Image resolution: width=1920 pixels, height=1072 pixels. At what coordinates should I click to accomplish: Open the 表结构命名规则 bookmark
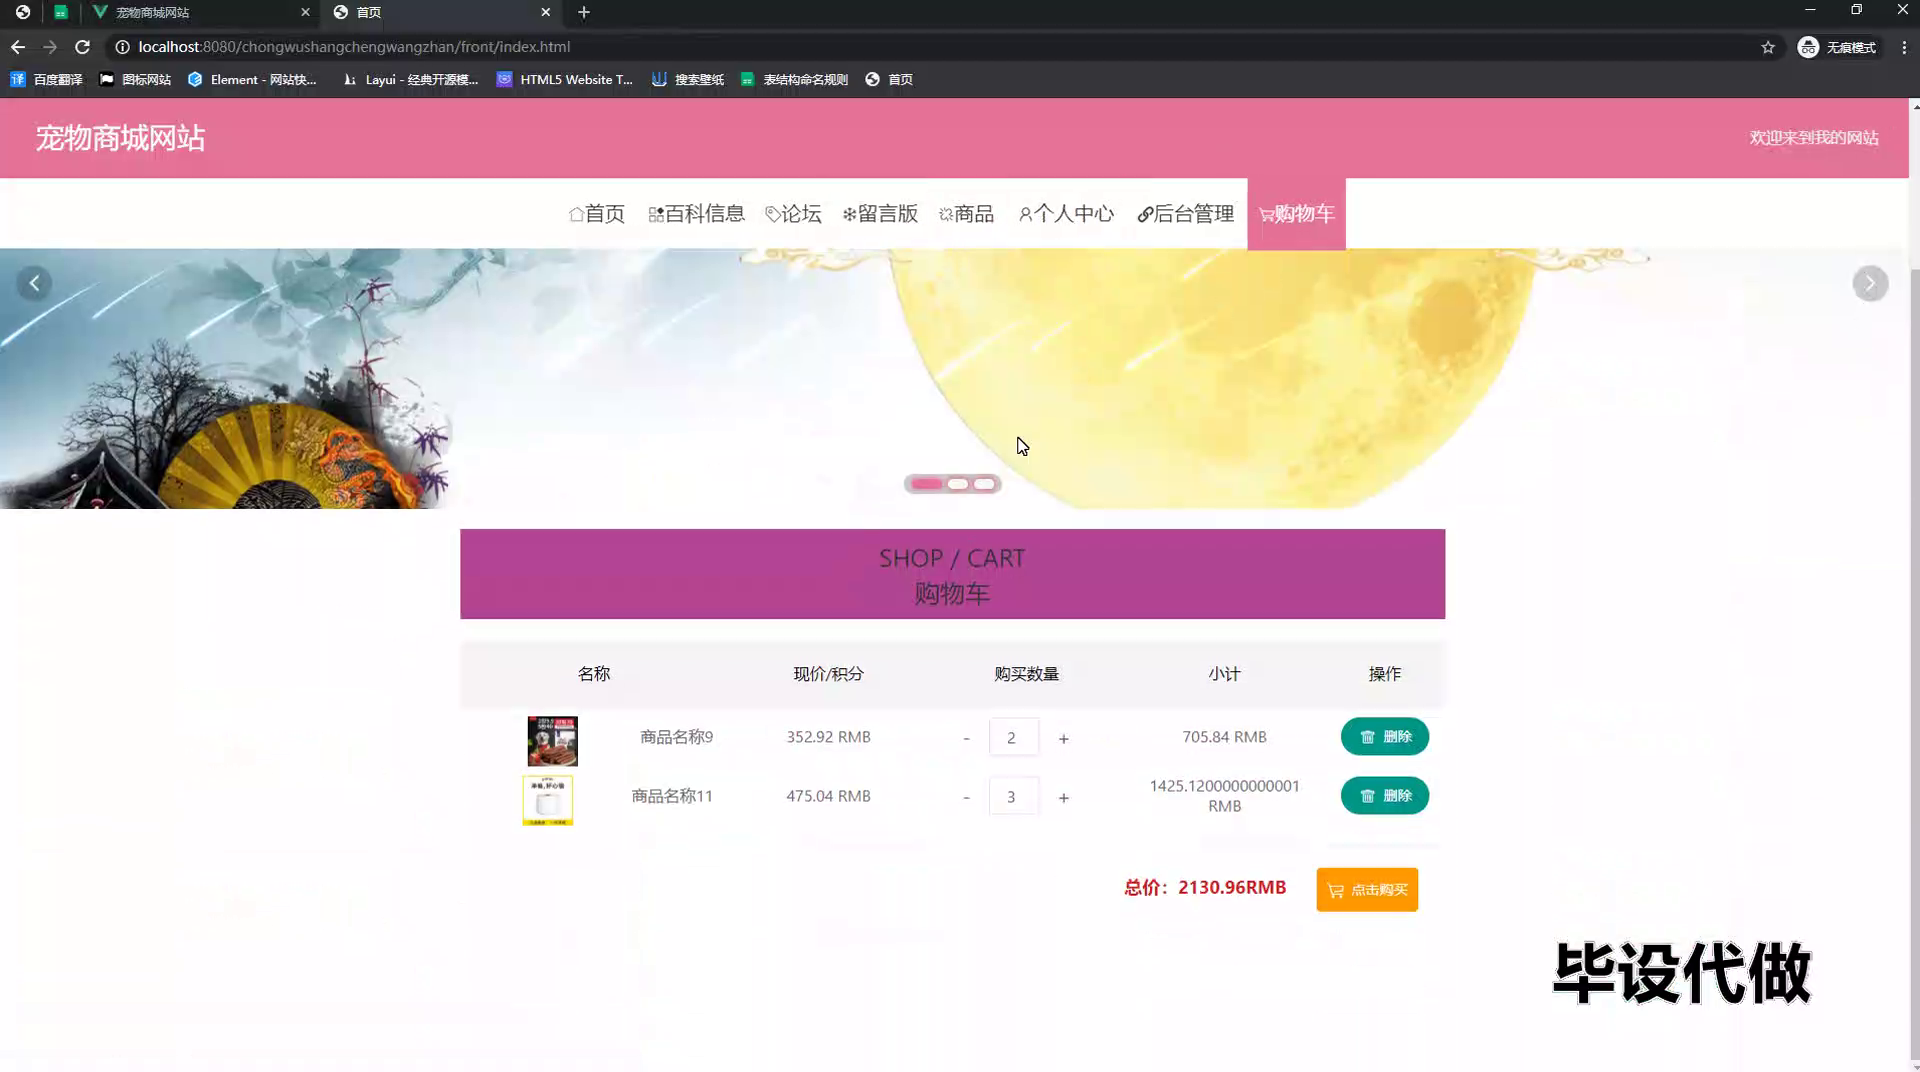(x=794, y=80)
